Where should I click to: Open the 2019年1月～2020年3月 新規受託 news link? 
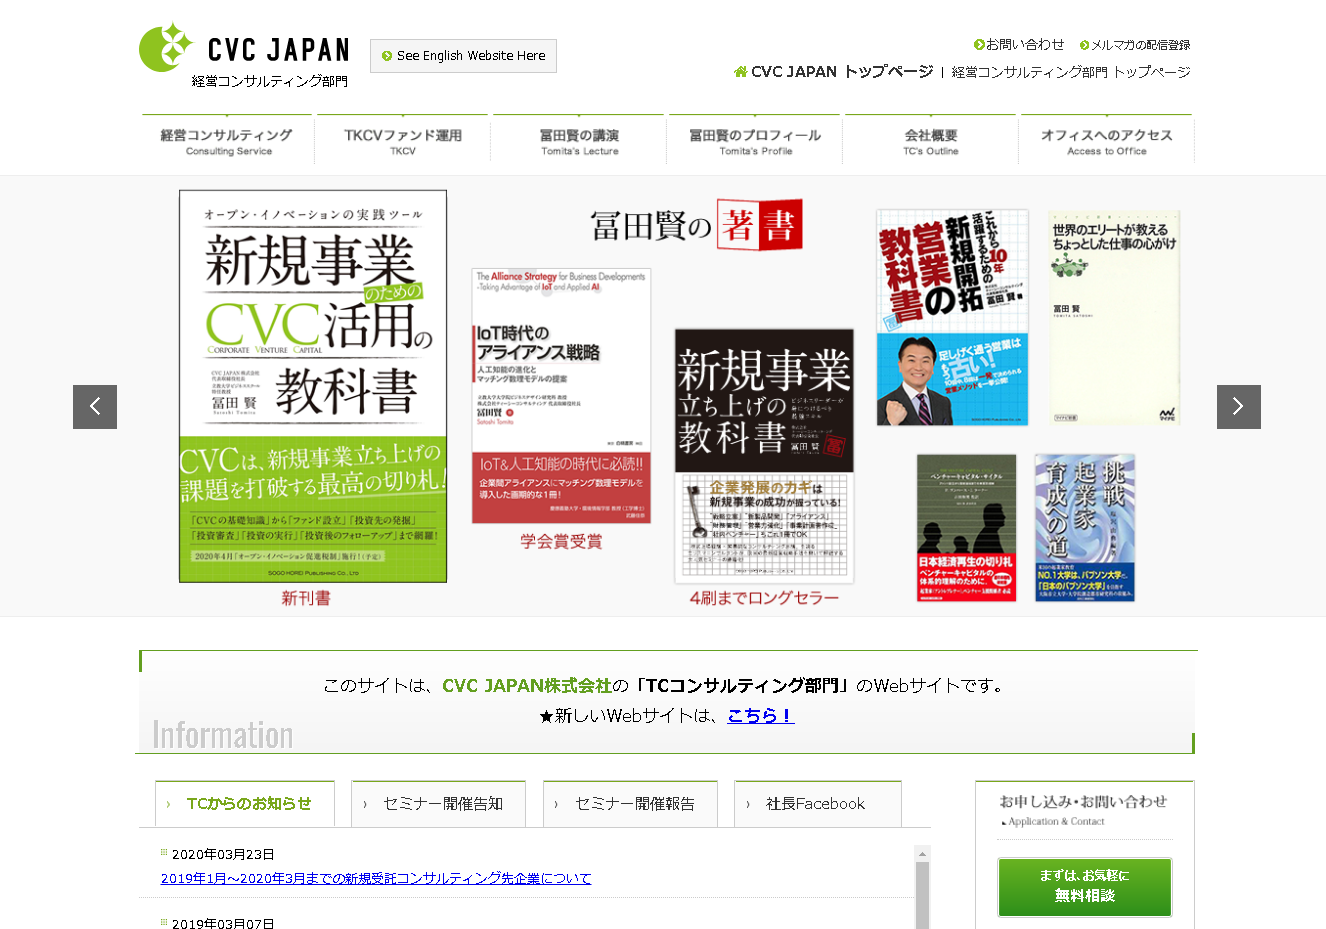pyautogui.click(x=376, y=878)
